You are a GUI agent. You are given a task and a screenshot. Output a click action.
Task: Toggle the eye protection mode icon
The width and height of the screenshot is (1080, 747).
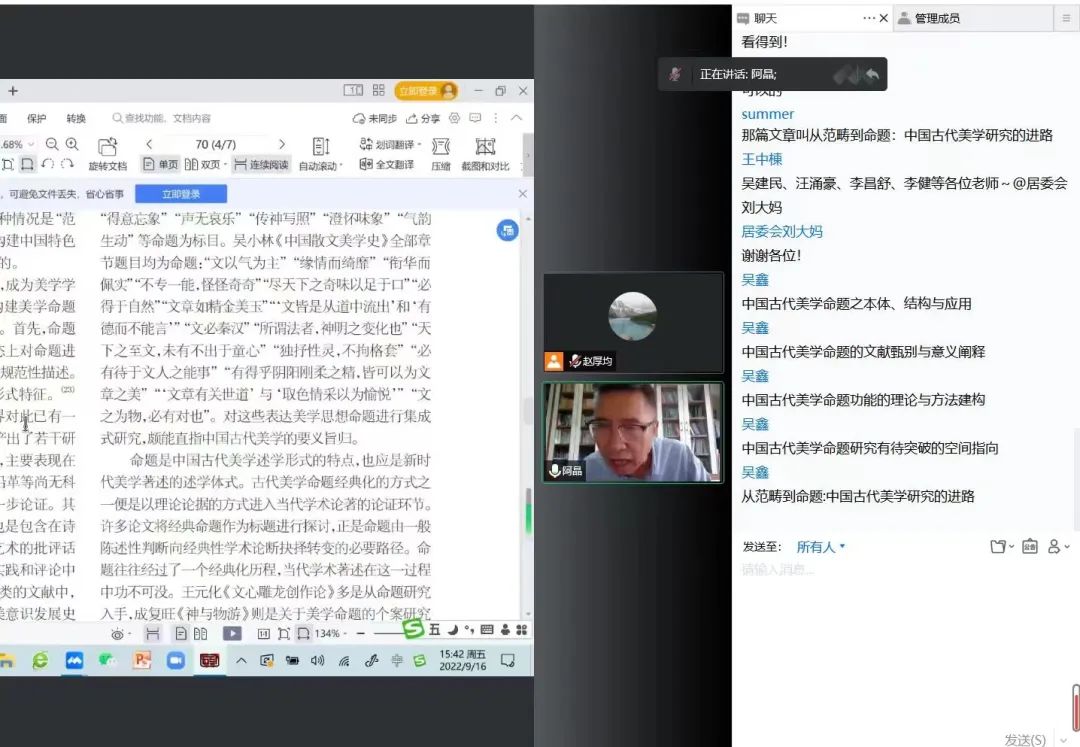118,633
